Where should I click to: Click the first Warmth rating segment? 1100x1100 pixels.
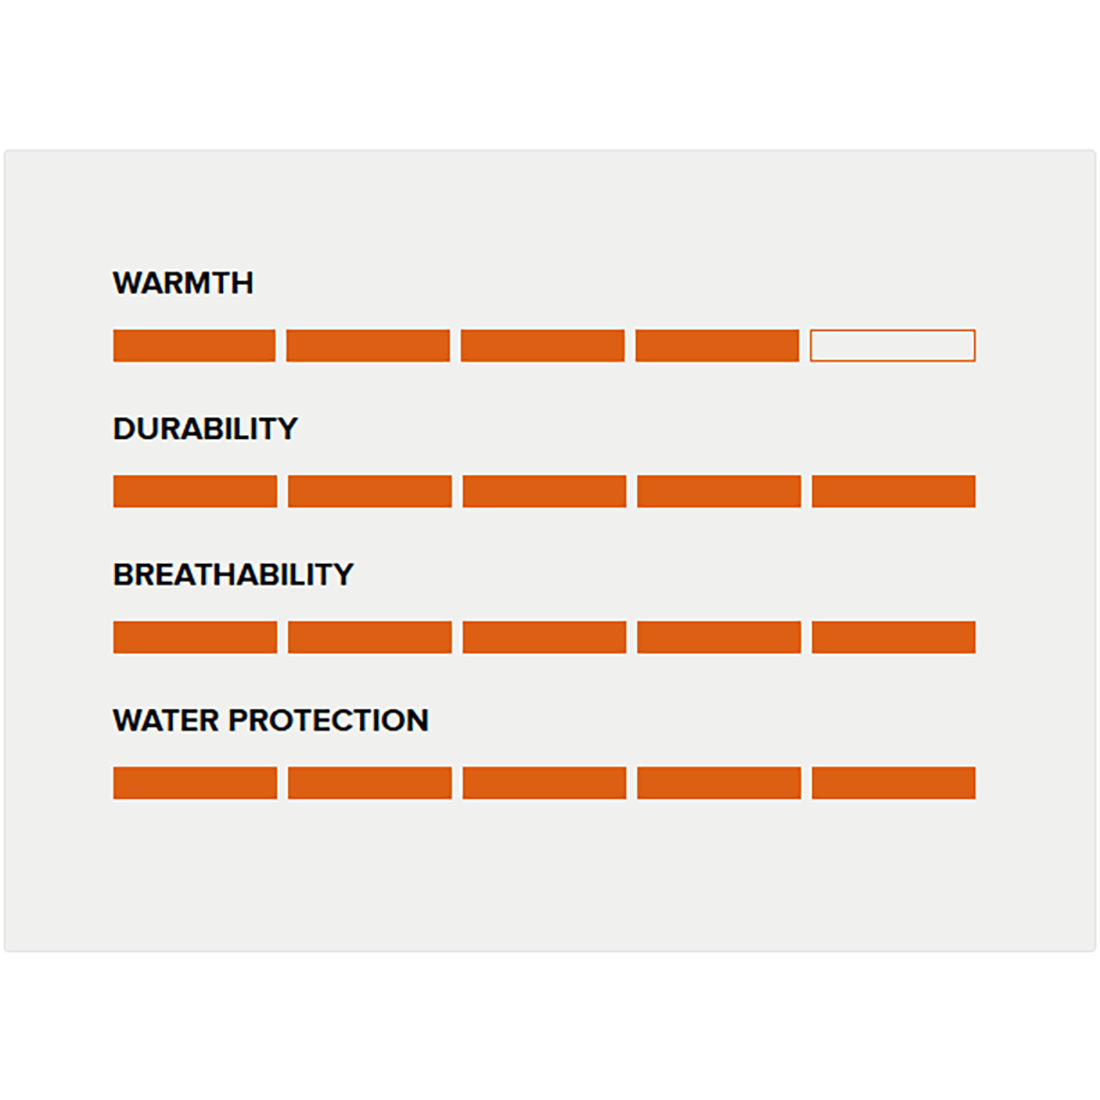pyautogui.click(x=194, y=345)
